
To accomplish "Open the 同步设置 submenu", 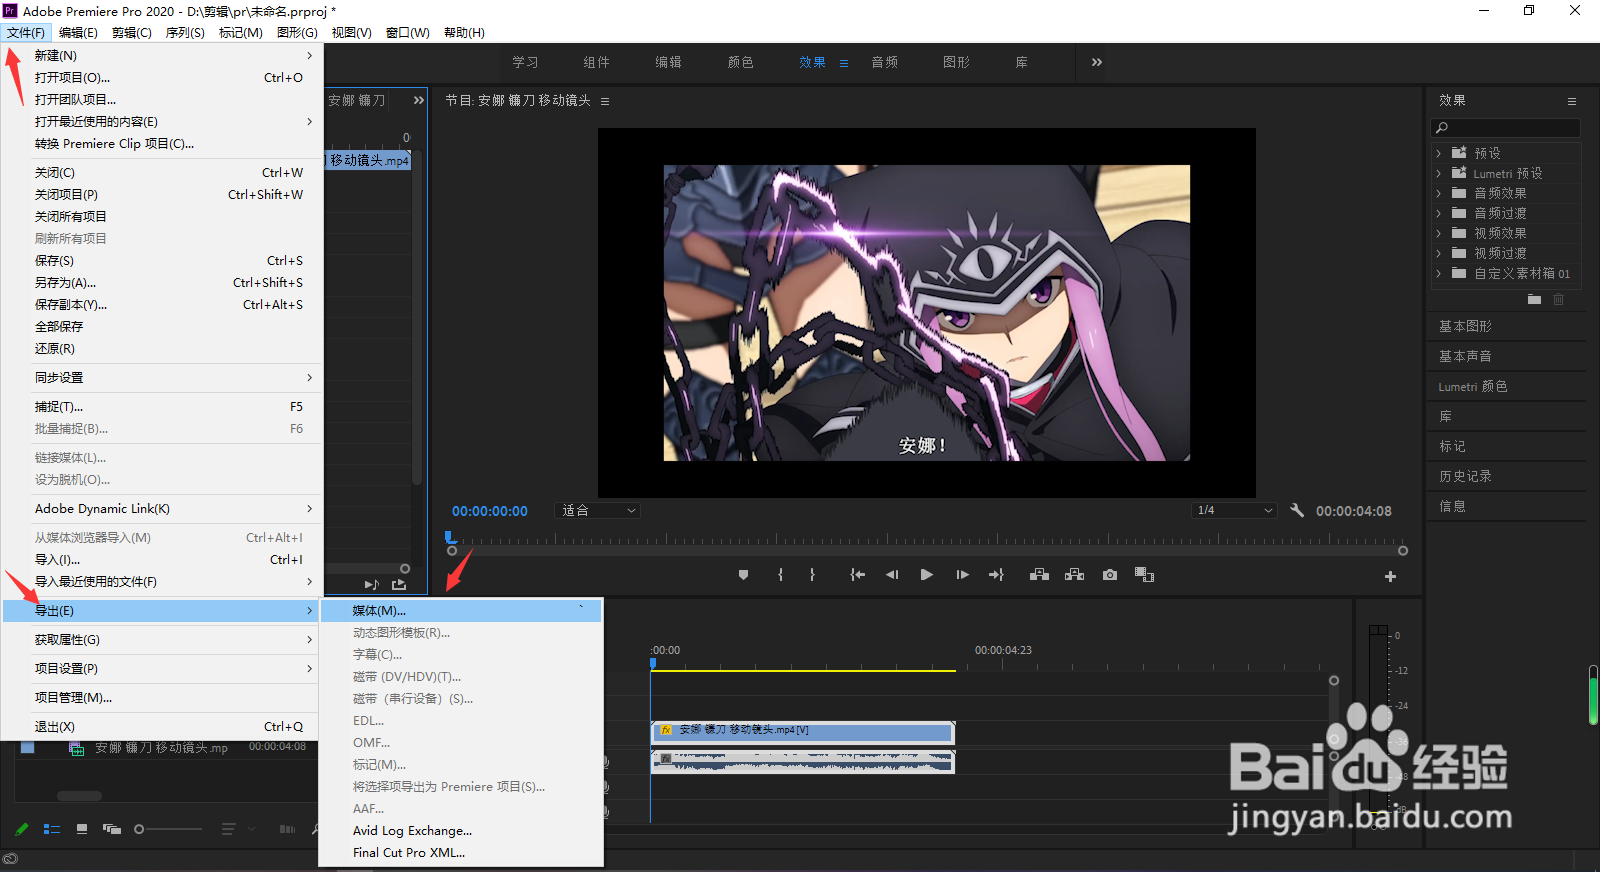I will (x=163, y=377).
